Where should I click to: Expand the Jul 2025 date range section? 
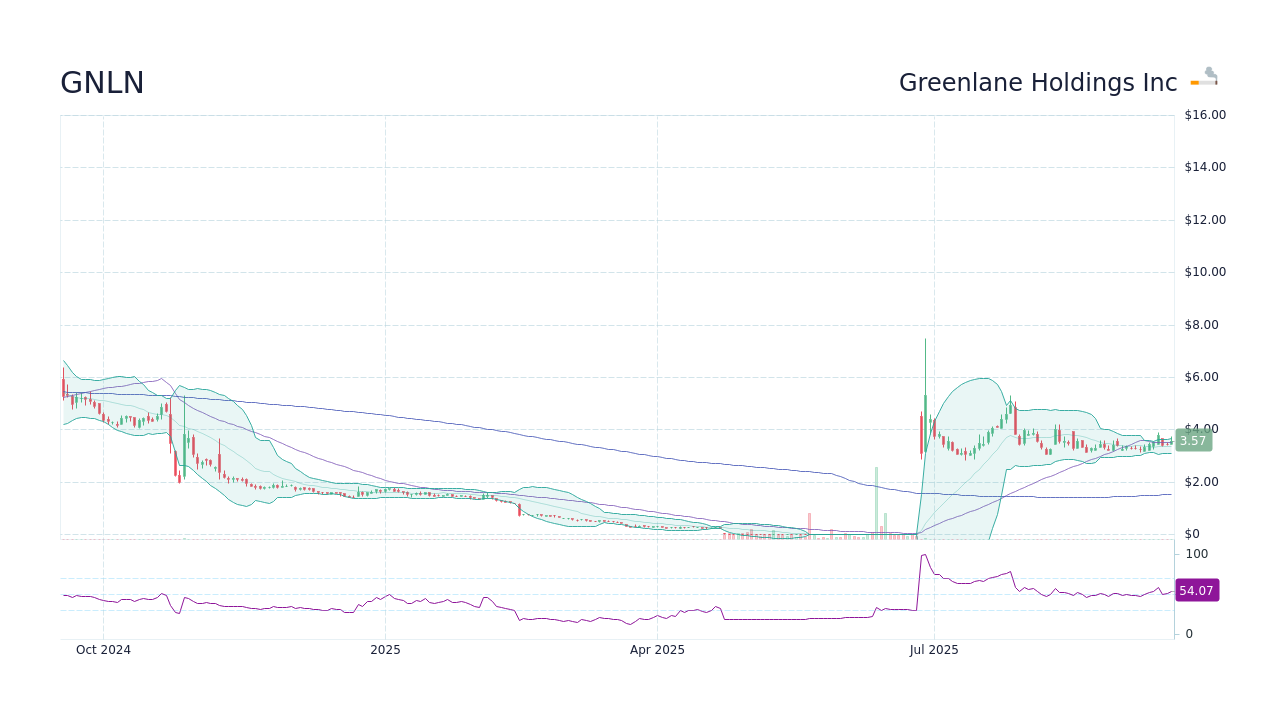click(x=934, y=650)
